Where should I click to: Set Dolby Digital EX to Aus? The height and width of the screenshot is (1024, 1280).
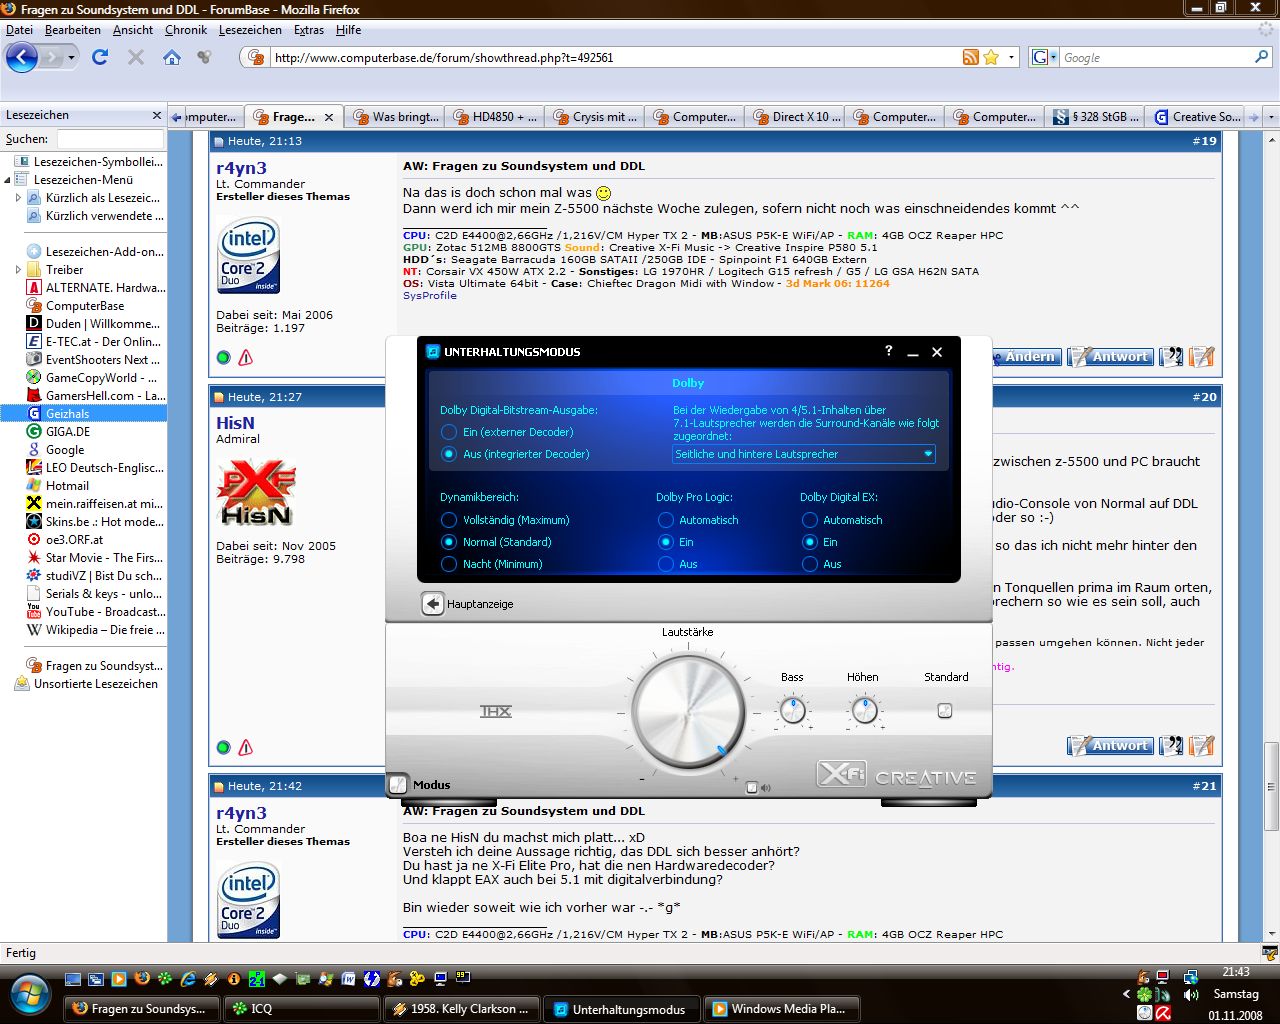(x=810, y=564)
